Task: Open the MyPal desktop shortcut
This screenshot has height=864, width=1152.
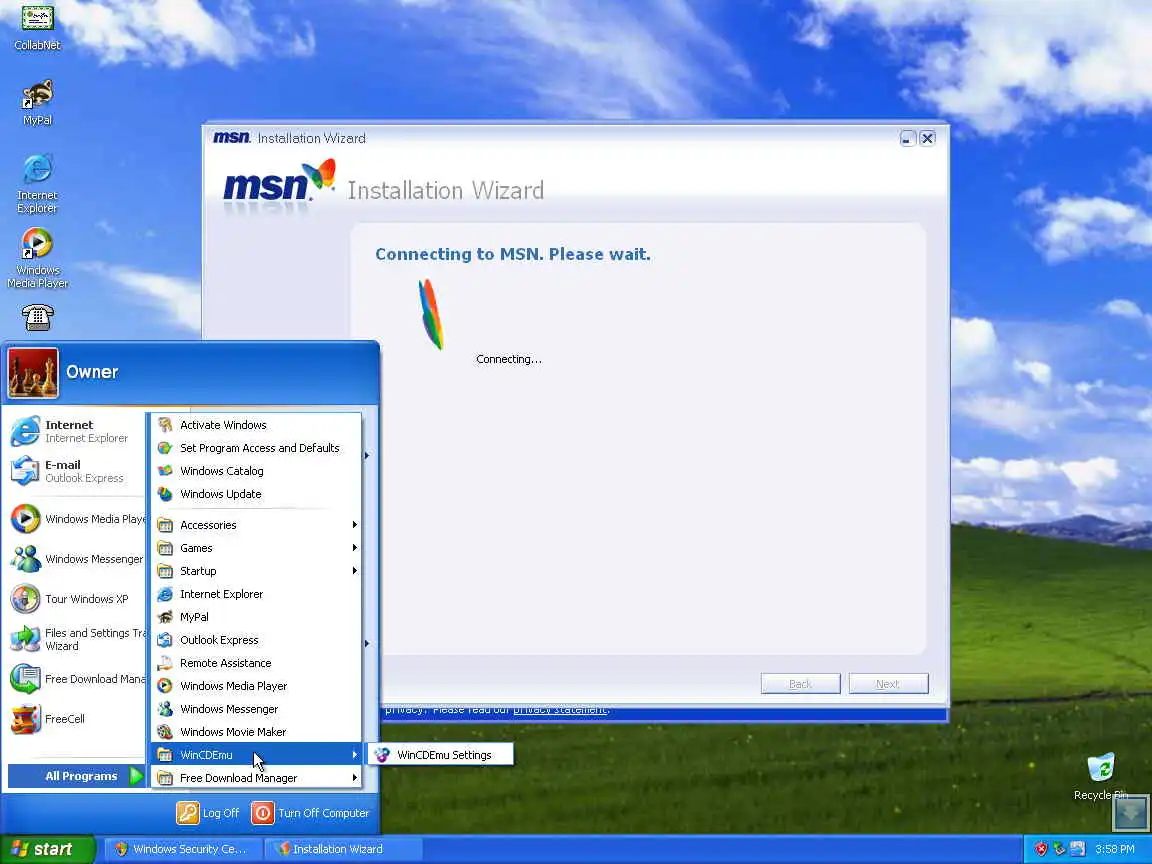Action: pyautogui.click(x=37, y=103)
